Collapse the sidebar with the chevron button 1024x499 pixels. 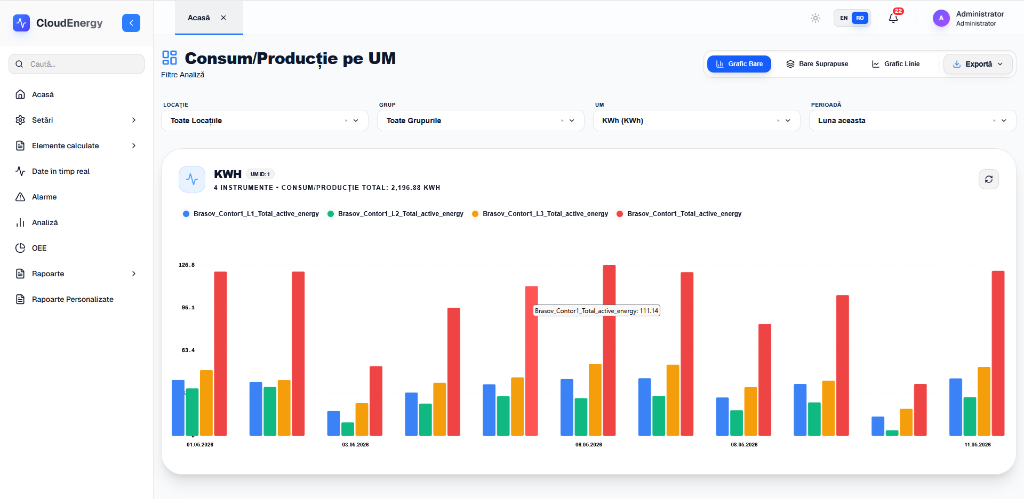tap(131, 23)
